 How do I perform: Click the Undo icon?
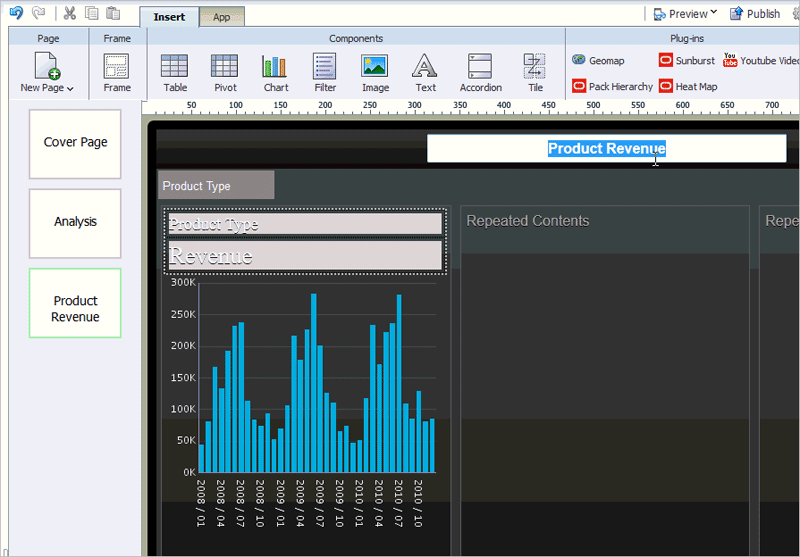click(x=16, y=13)
